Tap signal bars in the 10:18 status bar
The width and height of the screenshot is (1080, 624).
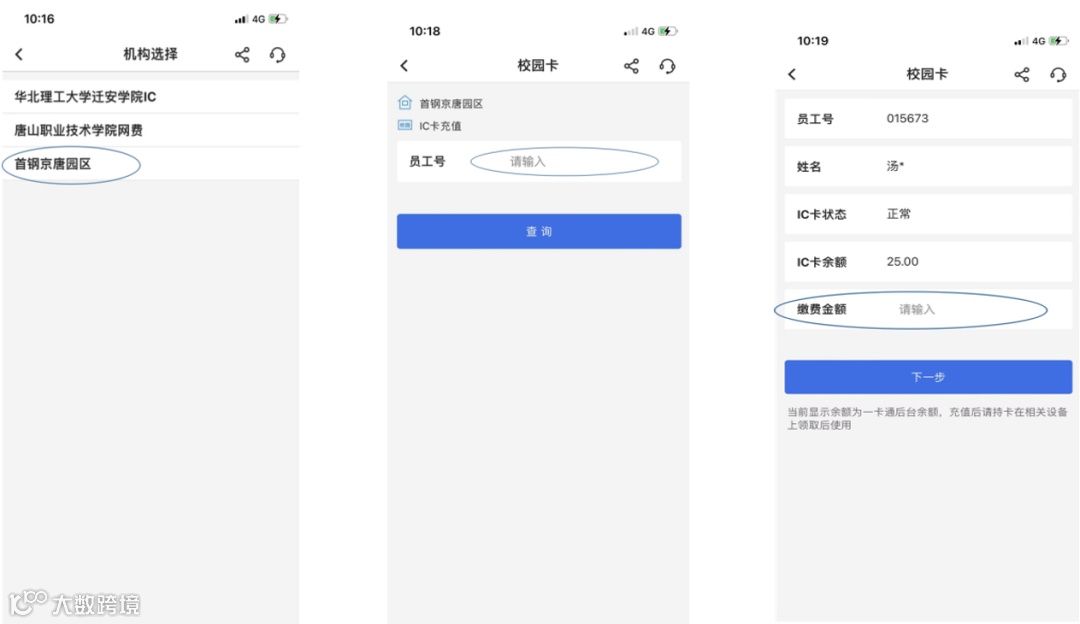pyautogui.click(x=630, y=32)
